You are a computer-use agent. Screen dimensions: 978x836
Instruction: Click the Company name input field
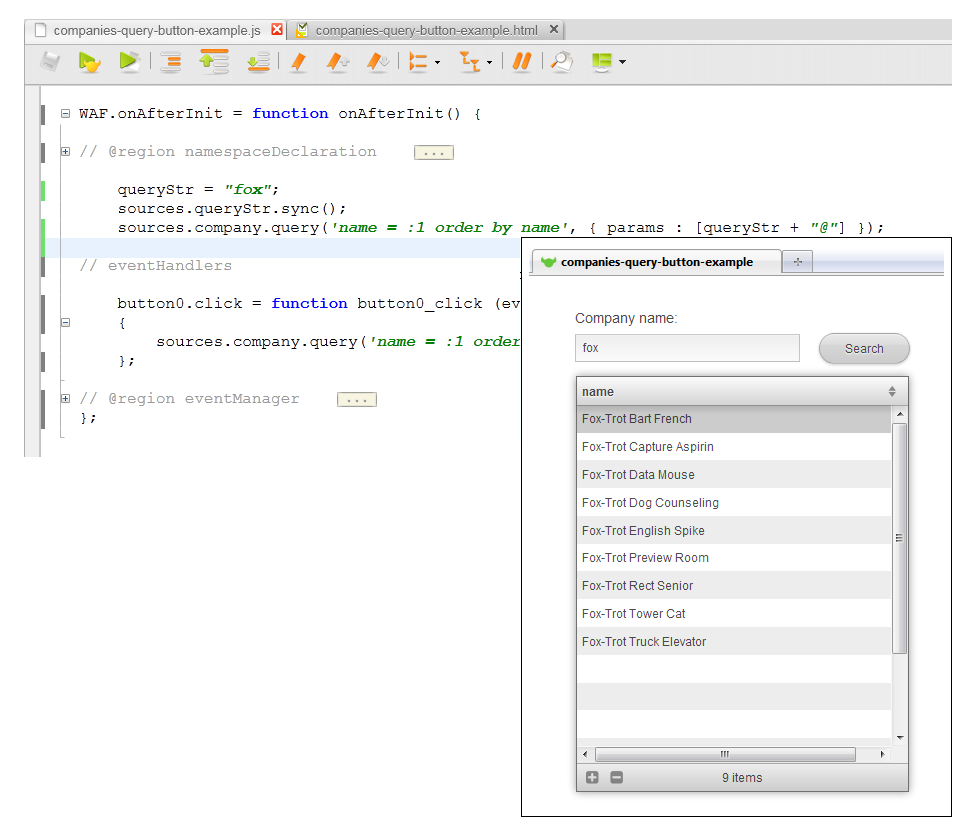[x=687, y=348]
